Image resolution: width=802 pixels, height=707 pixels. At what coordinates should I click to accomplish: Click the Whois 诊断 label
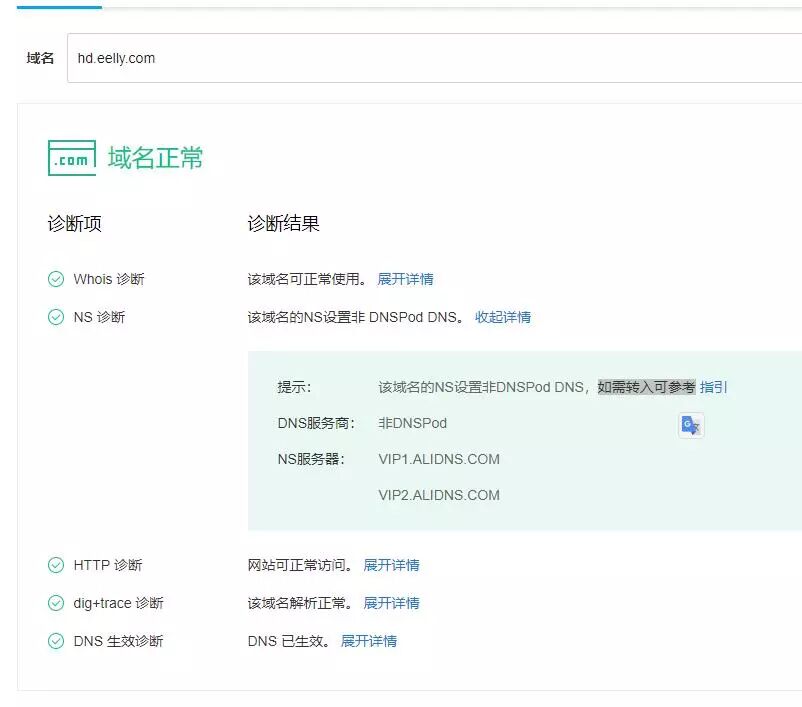click(x=109, y=279)
